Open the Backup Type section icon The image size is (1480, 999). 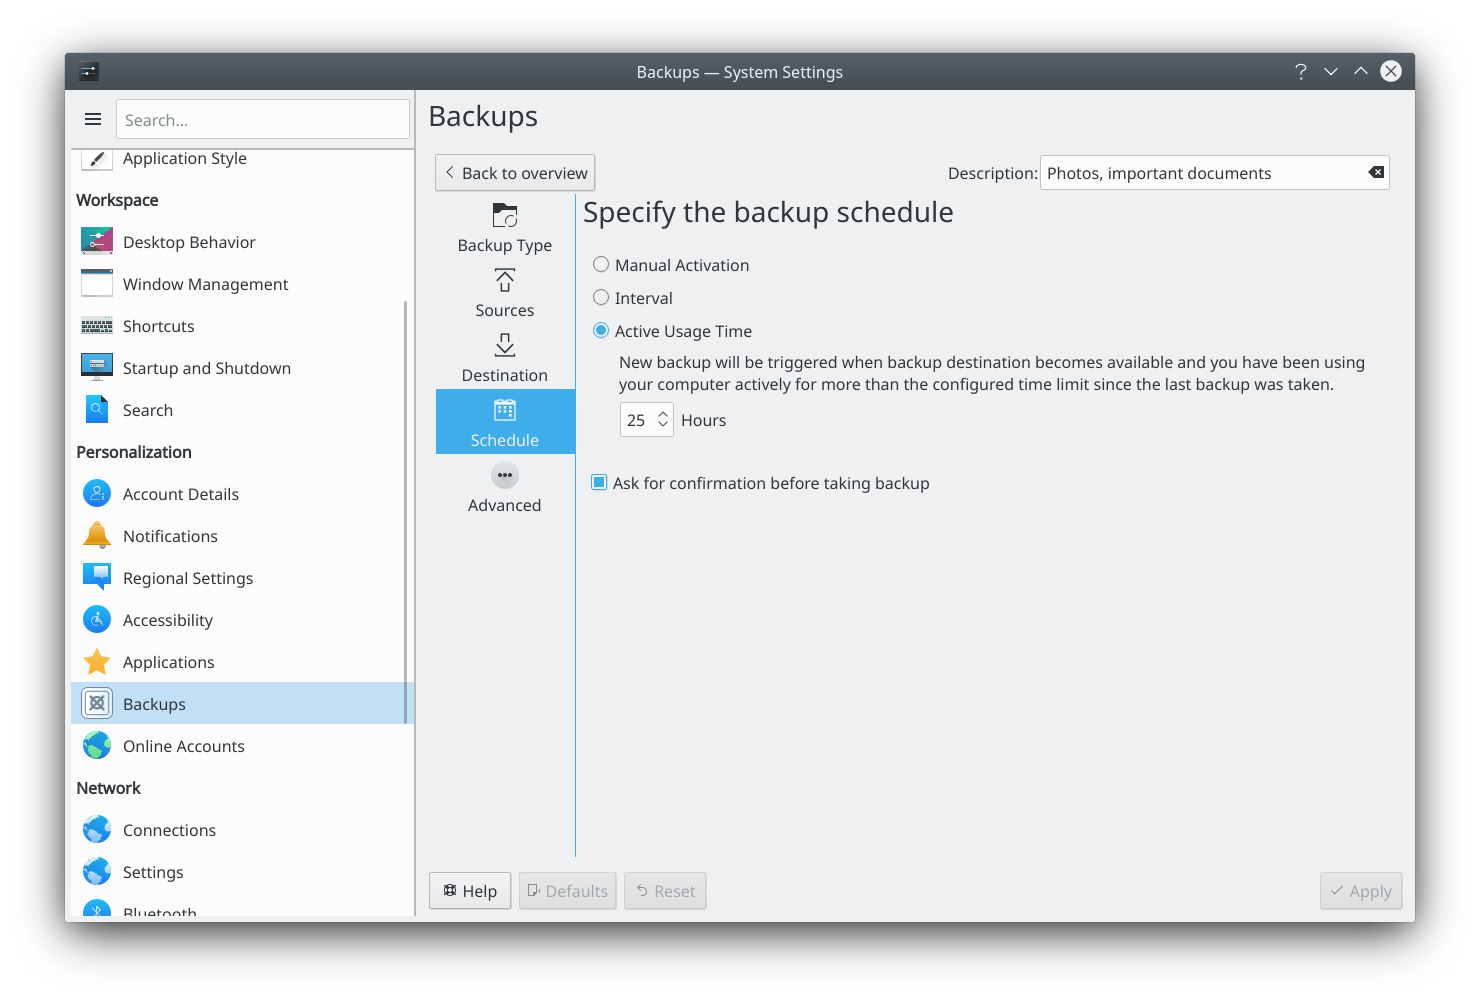coord(505,216)
